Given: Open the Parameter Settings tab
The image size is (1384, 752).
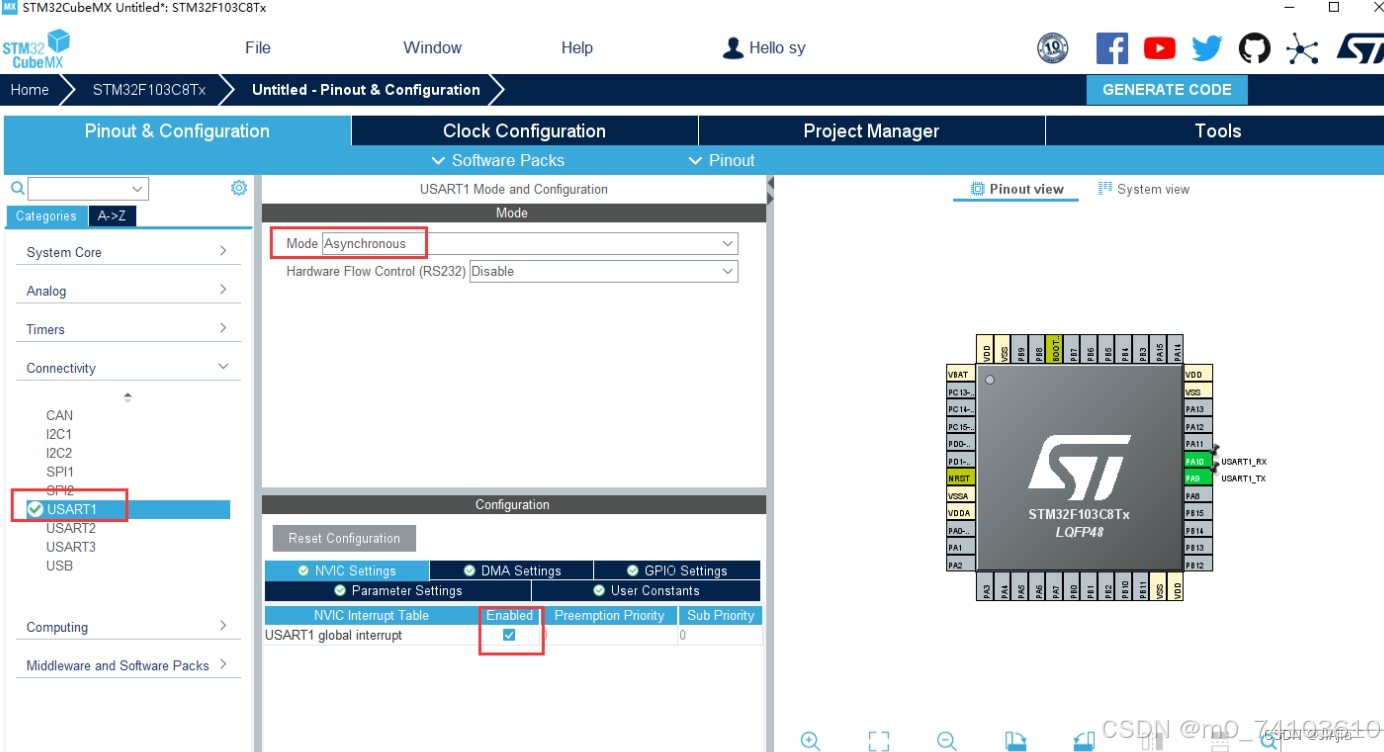Looking at the screenshot, I should [398, 590].
